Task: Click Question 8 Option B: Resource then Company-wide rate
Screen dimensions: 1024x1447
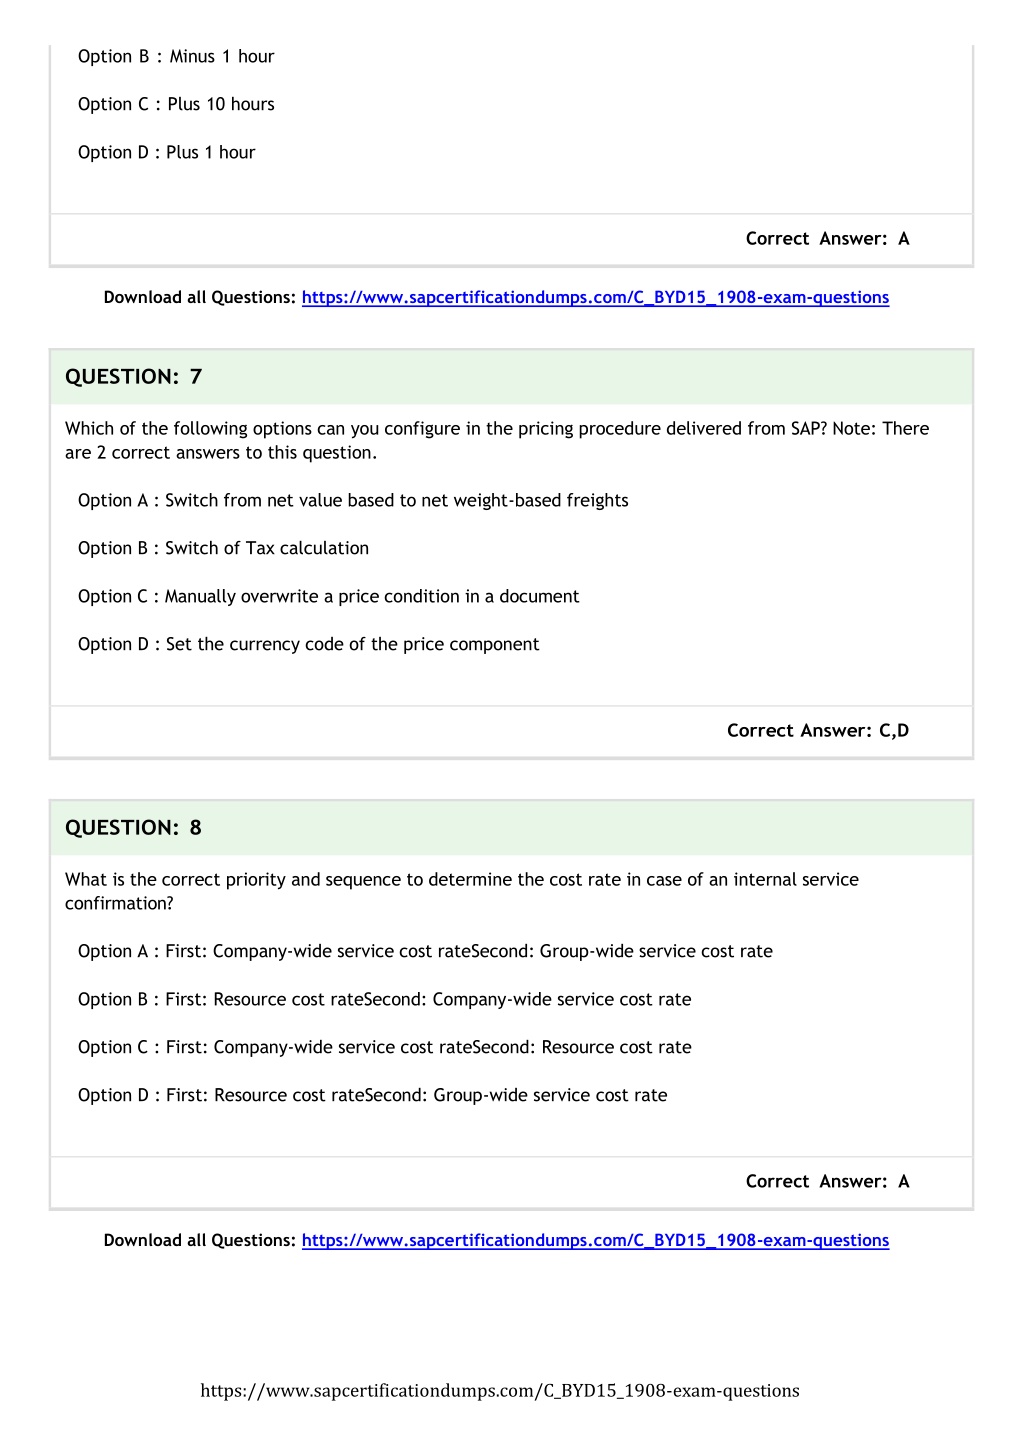Action: (x=384, y=999)
